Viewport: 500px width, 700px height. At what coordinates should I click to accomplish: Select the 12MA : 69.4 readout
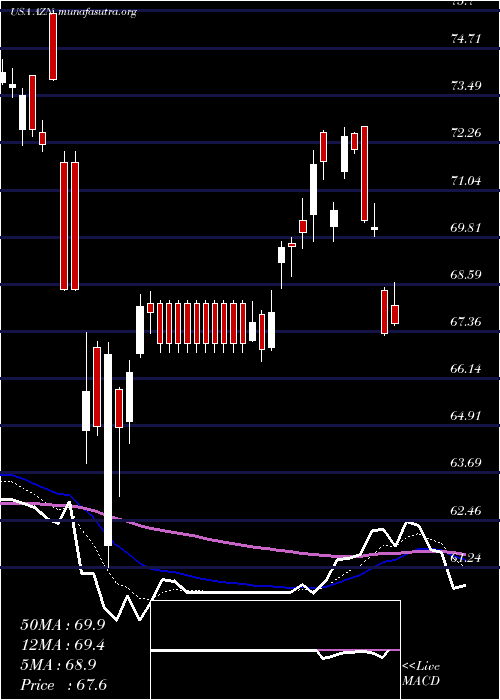63,645
